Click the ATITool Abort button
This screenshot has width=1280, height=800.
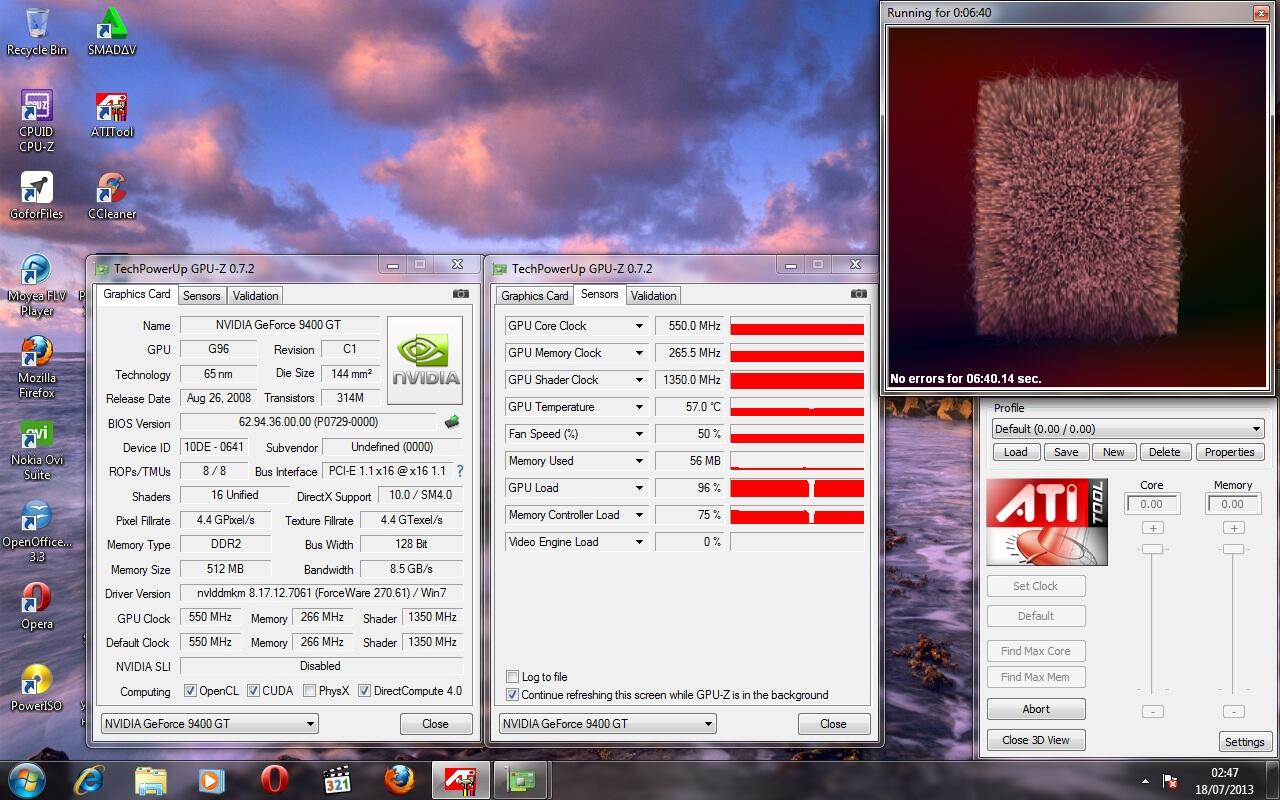pyautogui.click(x=1036, y=709)
